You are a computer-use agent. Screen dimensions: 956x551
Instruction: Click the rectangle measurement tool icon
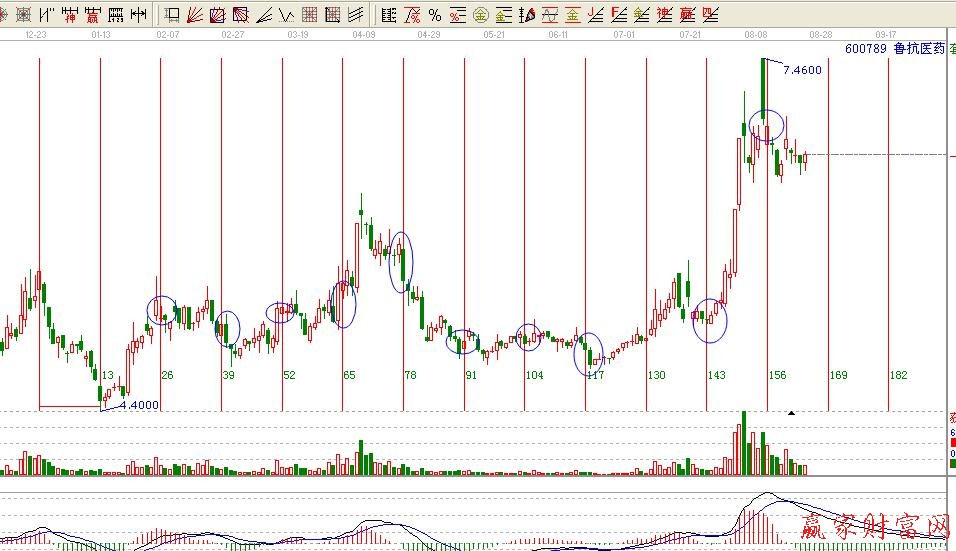pyautogui.click(x=171, y=15)
